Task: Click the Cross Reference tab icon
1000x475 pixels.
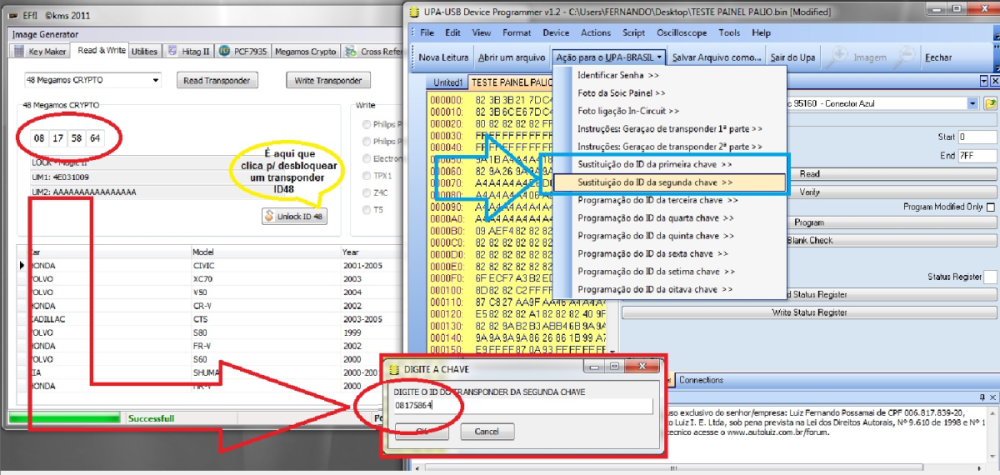Action: tap(350, 52)
